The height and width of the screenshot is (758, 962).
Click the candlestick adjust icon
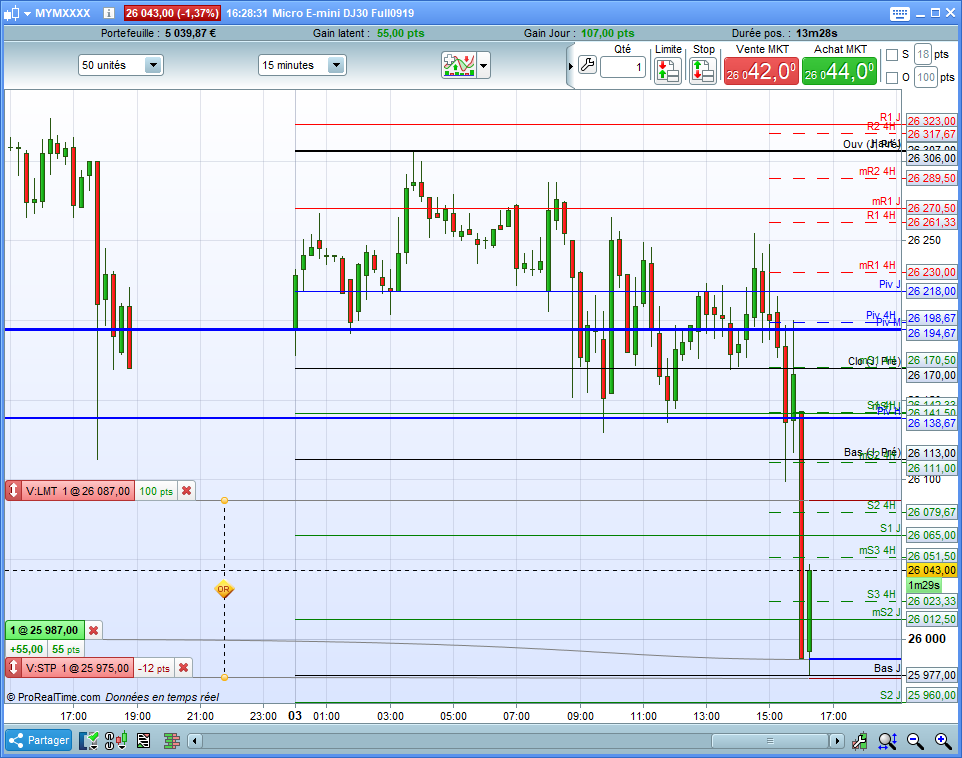[859, 741]
